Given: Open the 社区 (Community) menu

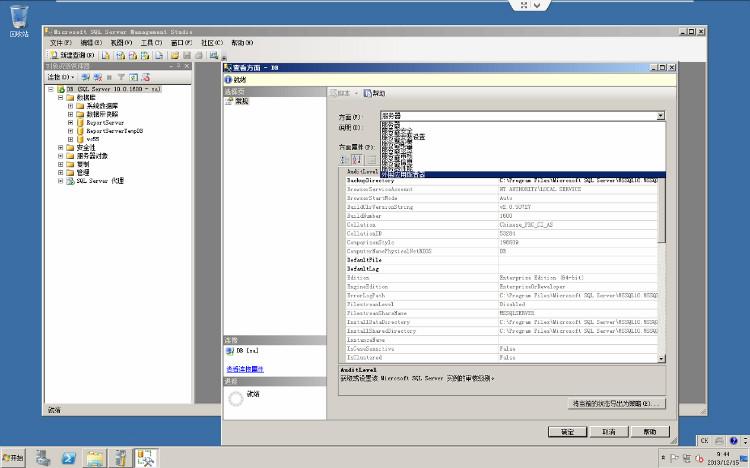Looking at the screenshot, I should pos(211,43).
